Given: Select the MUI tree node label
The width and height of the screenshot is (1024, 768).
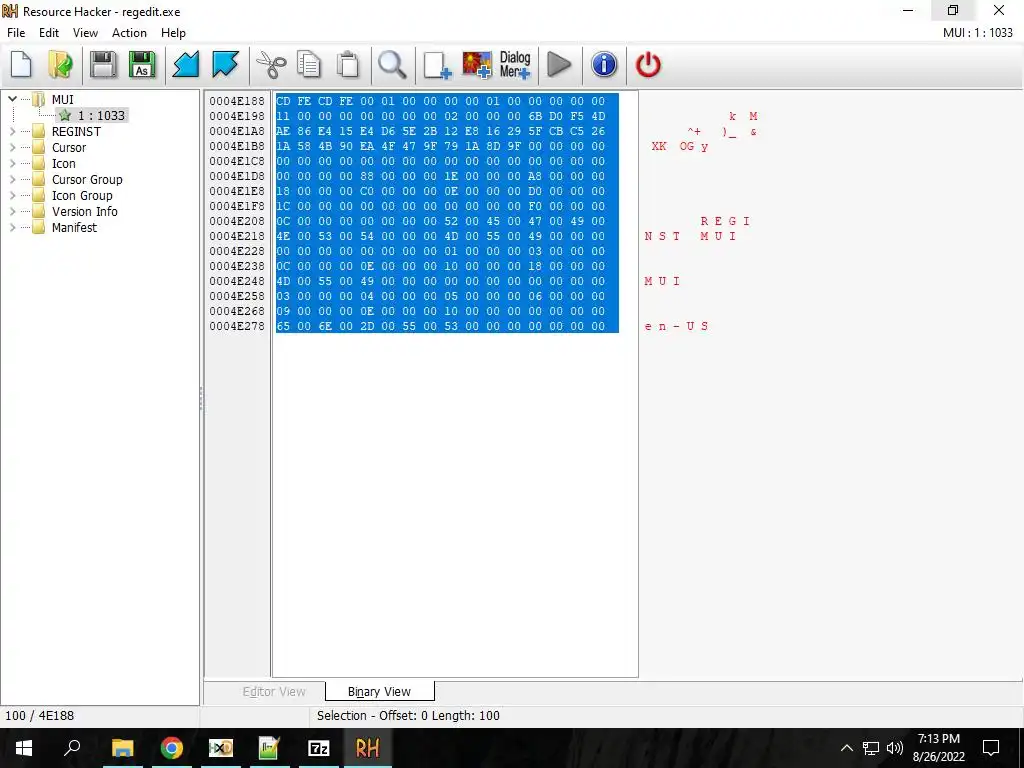Looking at the screenshot, I should pos(63,99).
